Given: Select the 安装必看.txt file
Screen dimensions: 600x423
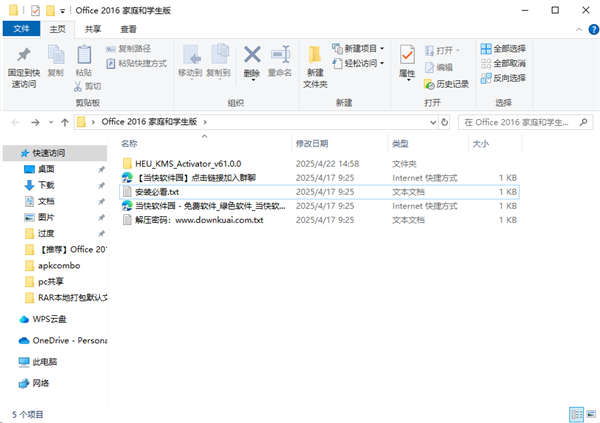Looking at the screenshot, I should pos(319,192).
